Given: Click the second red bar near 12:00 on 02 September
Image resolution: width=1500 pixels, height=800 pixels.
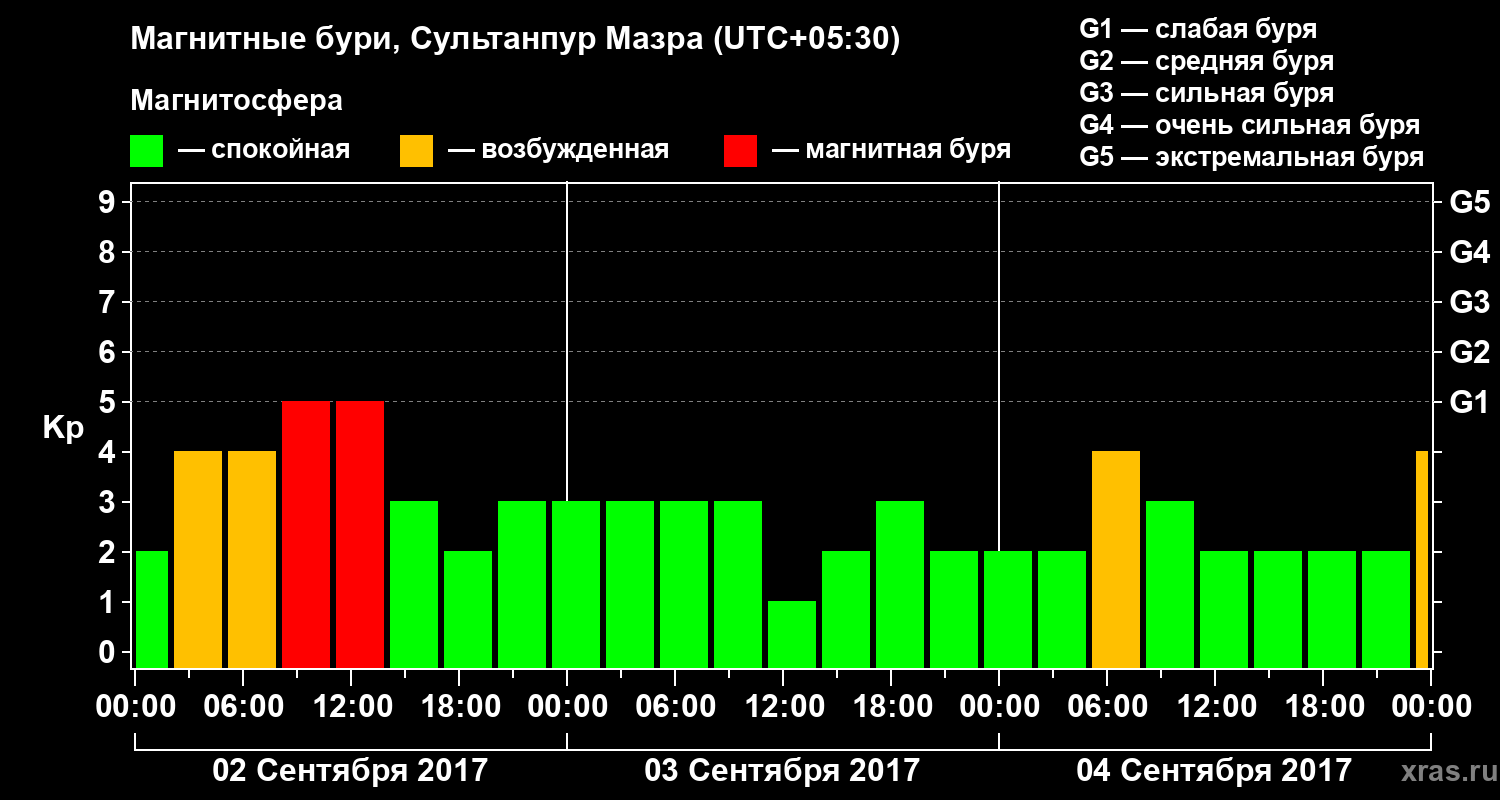Looking at the screenshot, I should 360,535.
